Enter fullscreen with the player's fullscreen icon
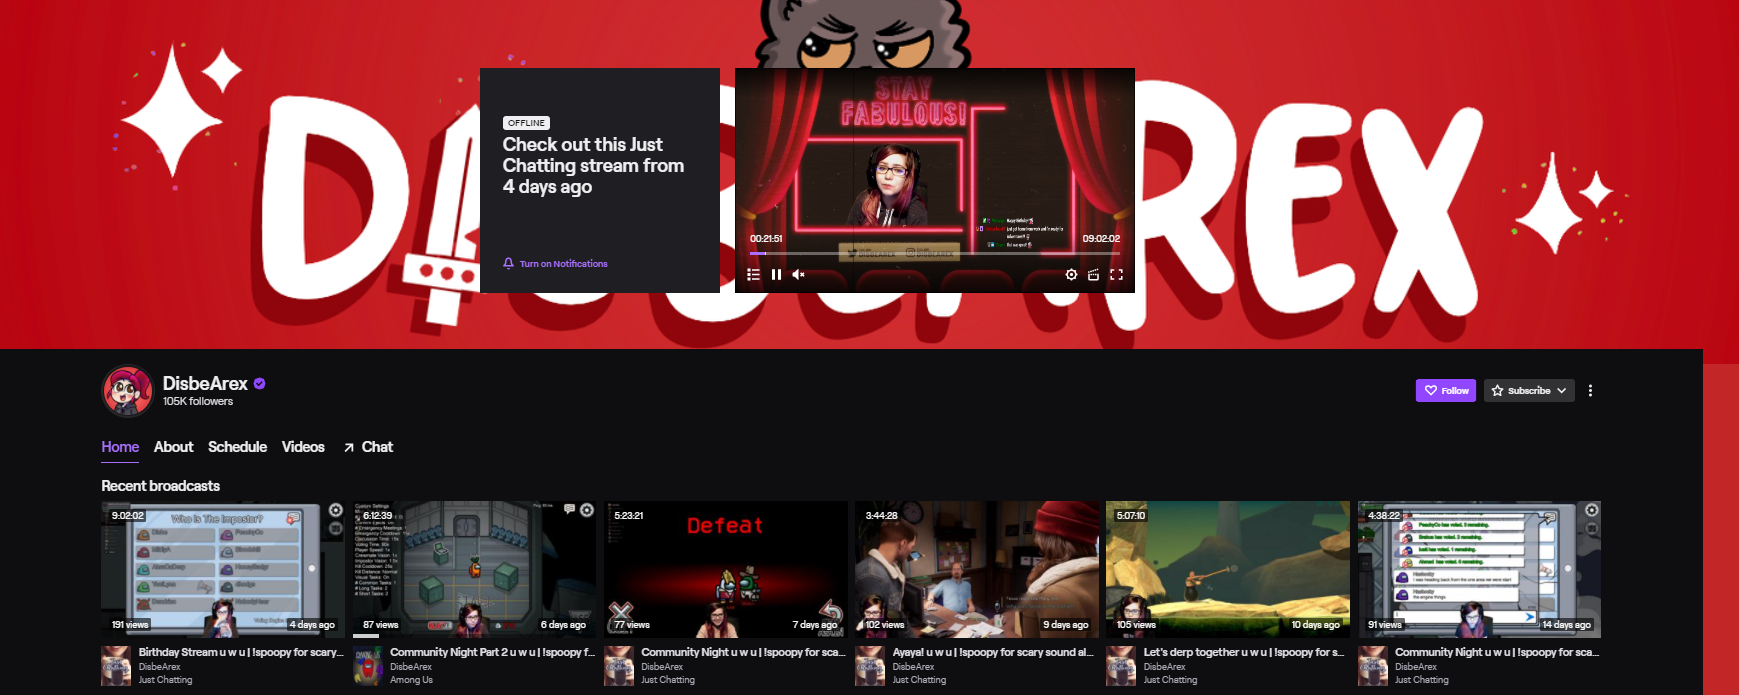1739x695 pixels. [1116, 274]
